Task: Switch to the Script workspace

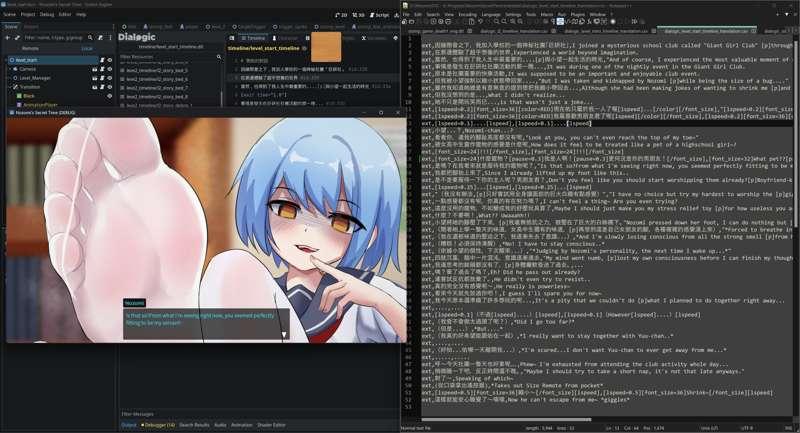Action: click(x=379, y=15)
